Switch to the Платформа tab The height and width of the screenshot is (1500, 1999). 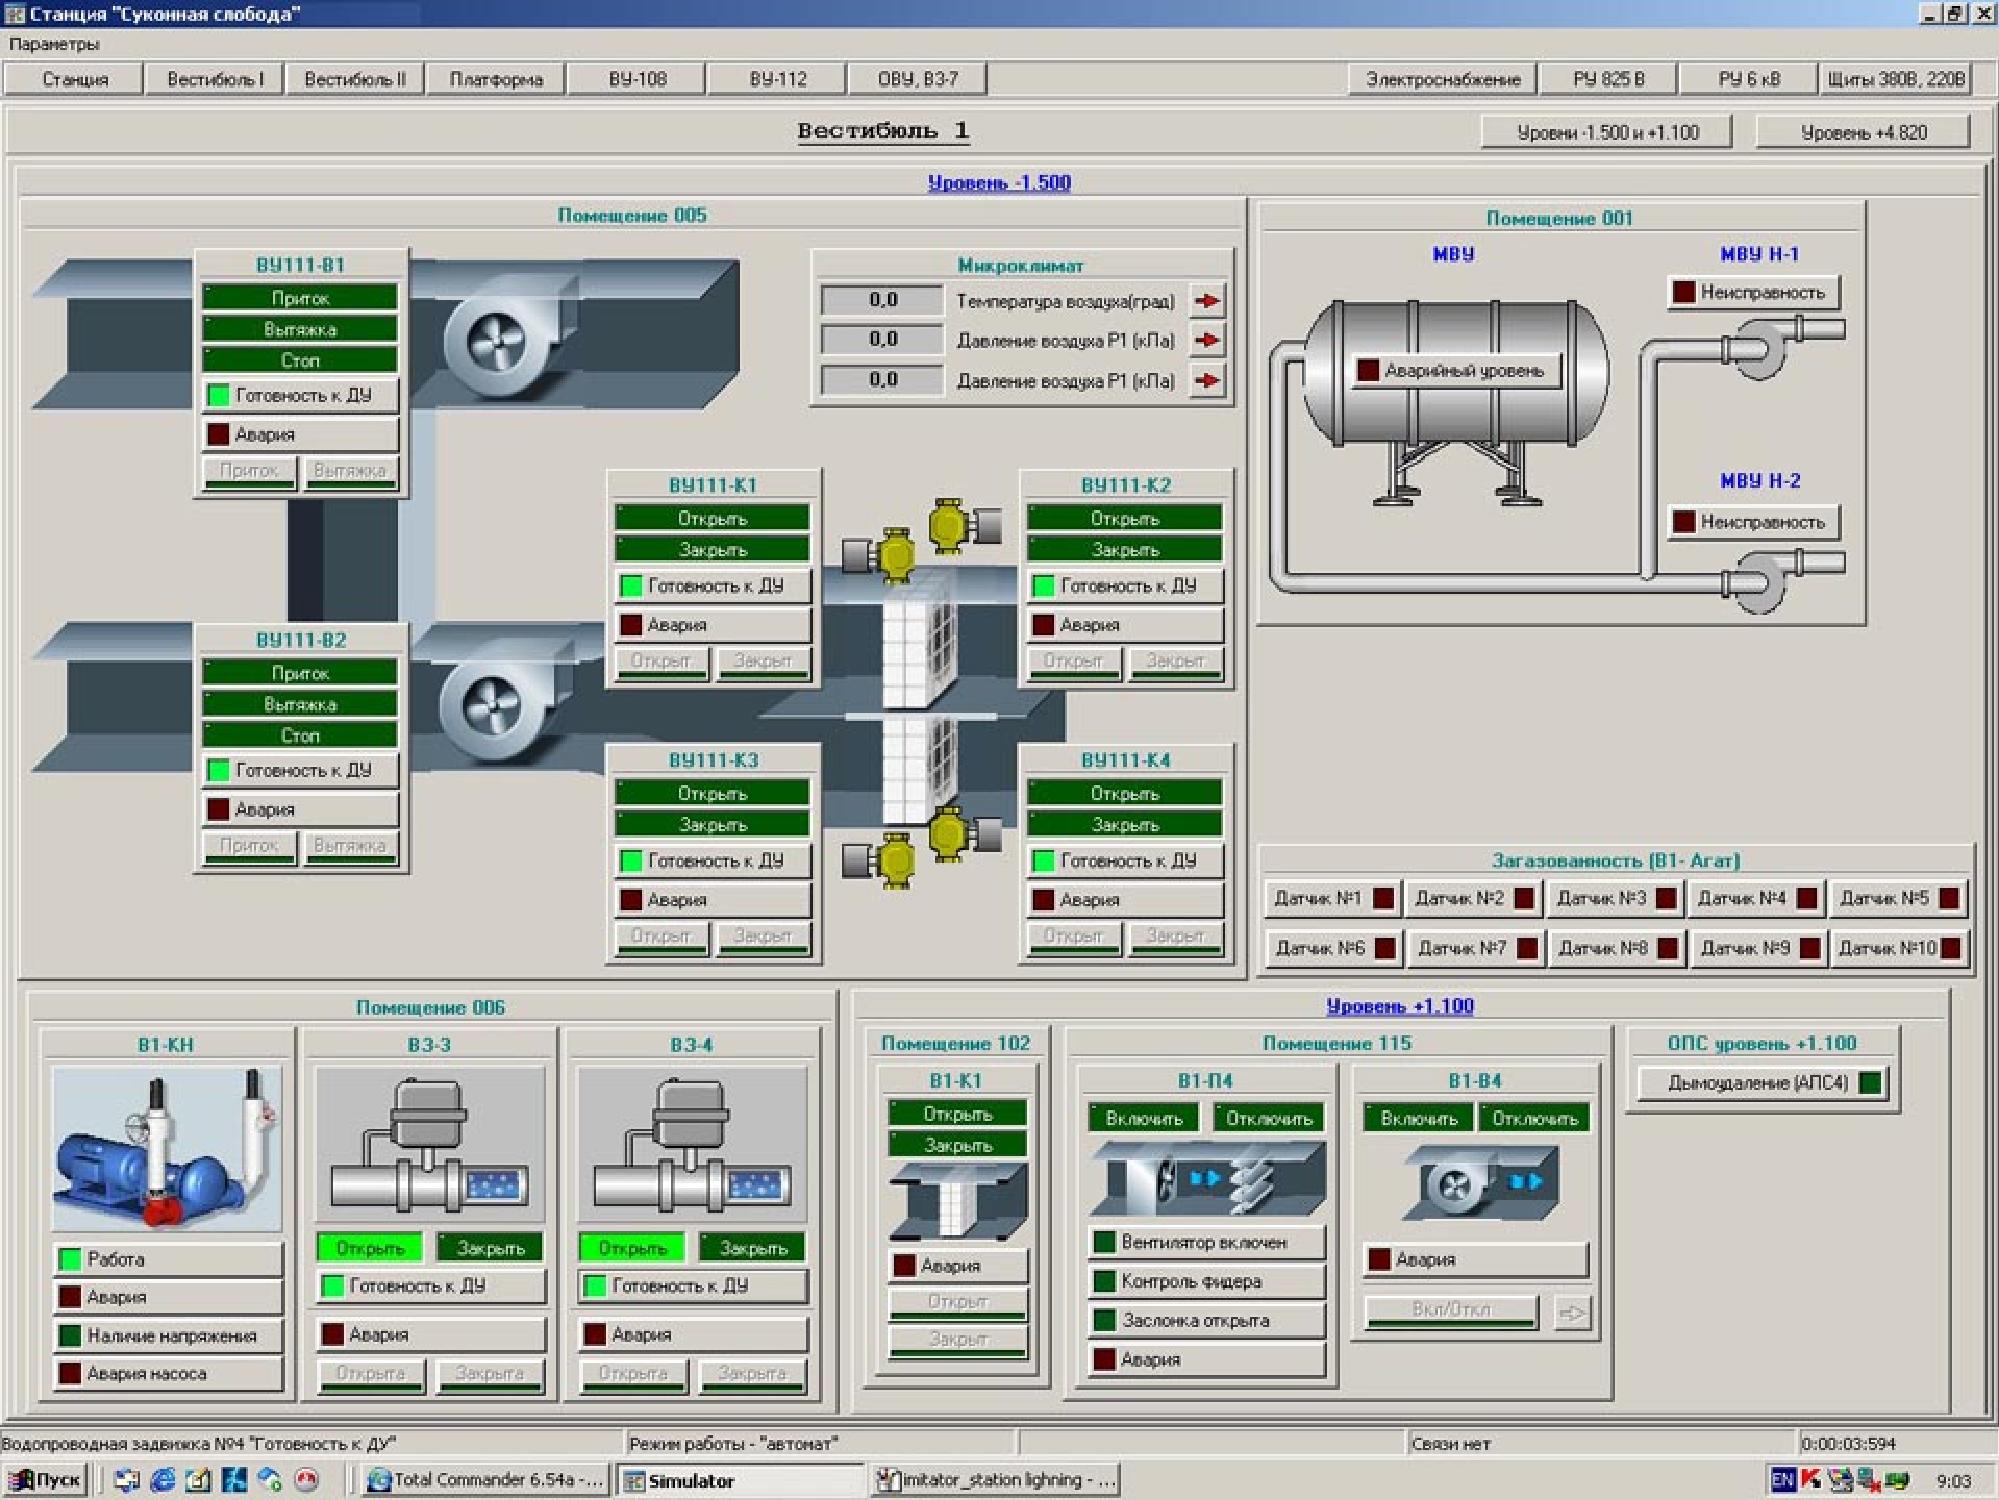pyautogui.click(x=496, y=79)
